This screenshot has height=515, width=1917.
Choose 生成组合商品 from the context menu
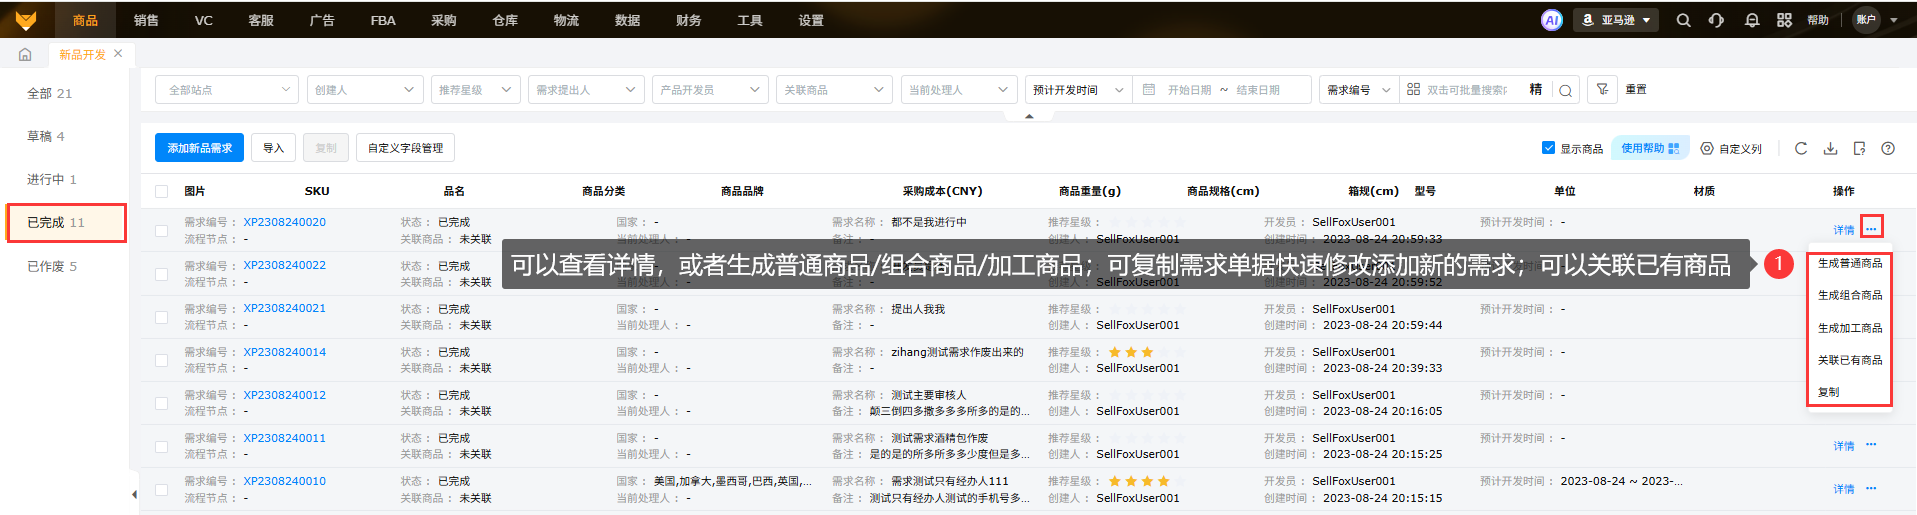point(1849,295)
